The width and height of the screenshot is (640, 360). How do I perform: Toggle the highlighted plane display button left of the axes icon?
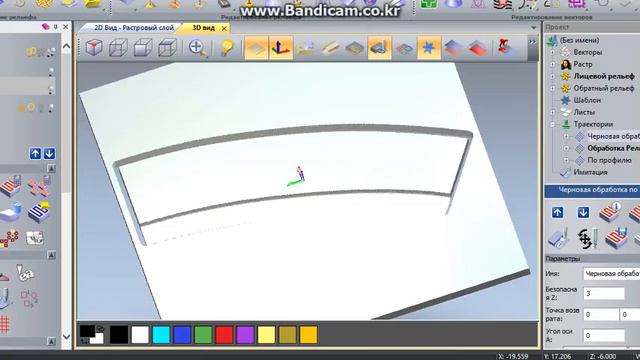point(256,48)
